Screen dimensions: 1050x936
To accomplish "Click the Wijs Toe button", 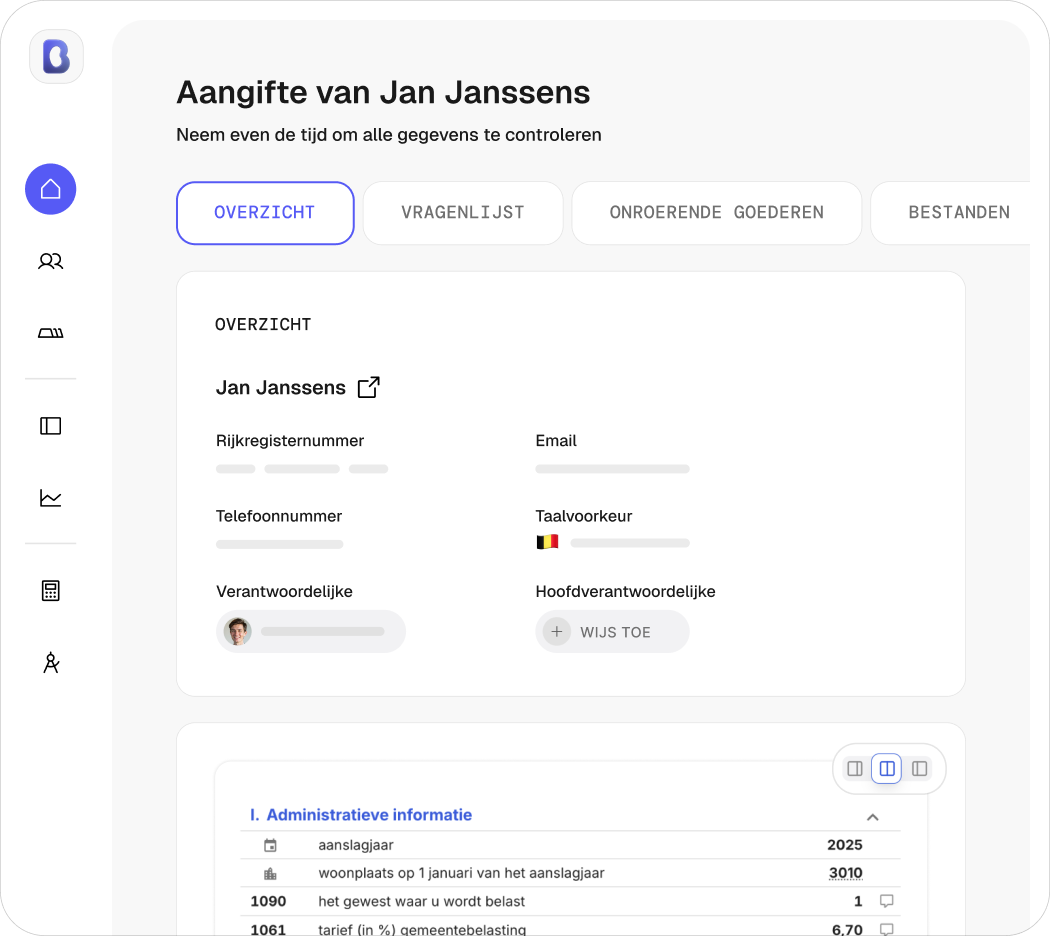I will pyautogui.click(x=612, y=631).
